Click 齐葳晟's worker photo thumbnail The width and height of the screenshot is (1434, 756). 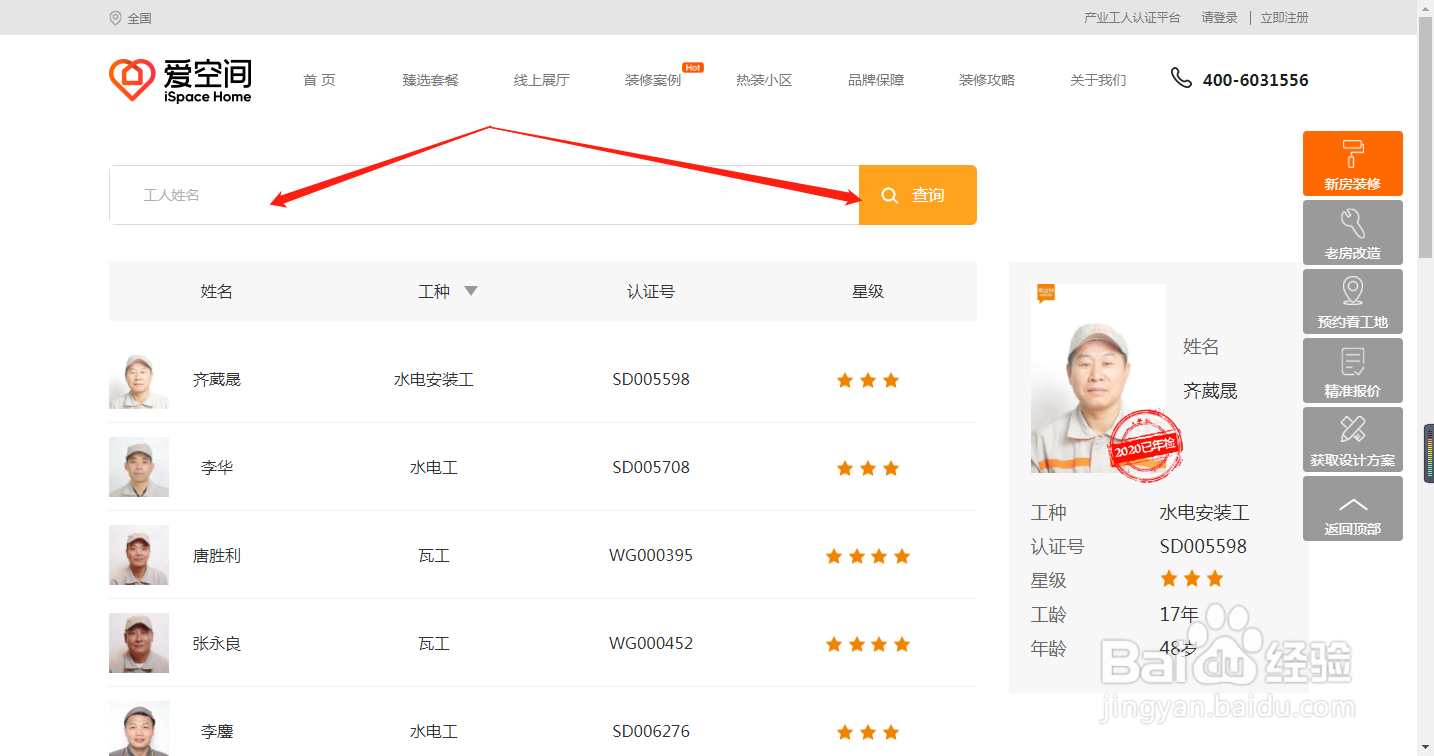138,379
